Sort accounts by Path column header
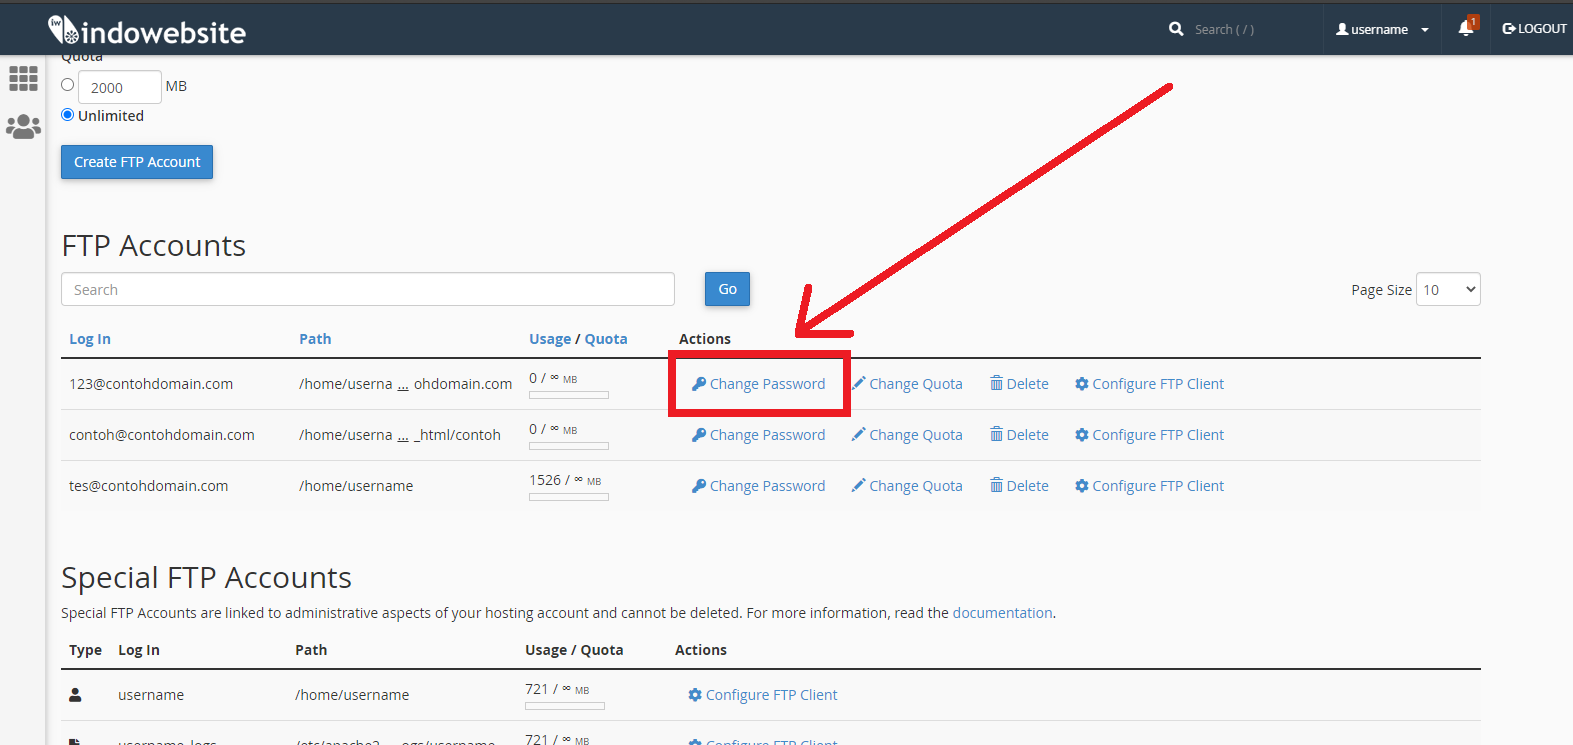Viewport: 1573px width, 745px height. (x=315, y=339)
